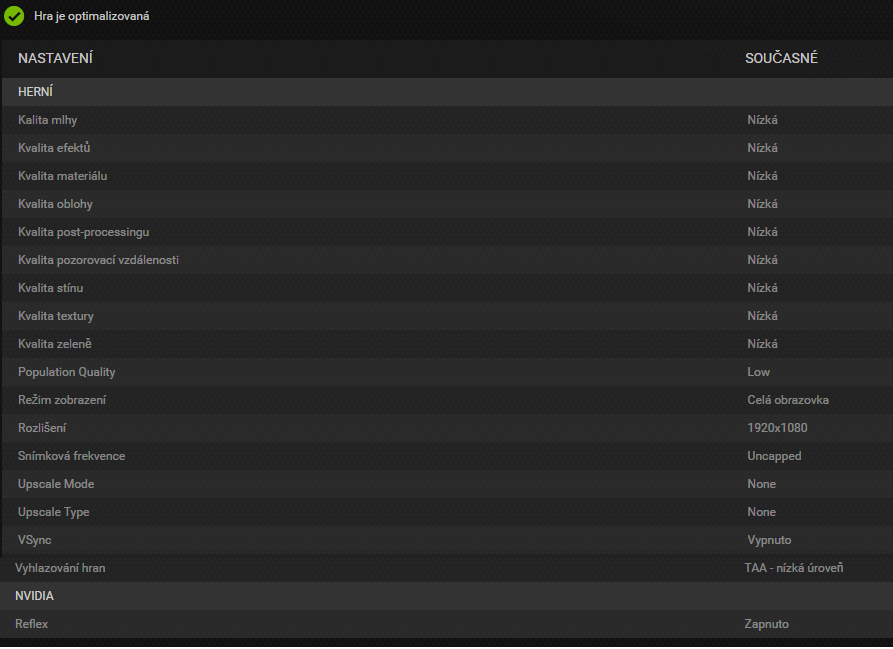Click the Kalita mlhy setting row
Screen dimensions: 893x649
coord(47,120)
